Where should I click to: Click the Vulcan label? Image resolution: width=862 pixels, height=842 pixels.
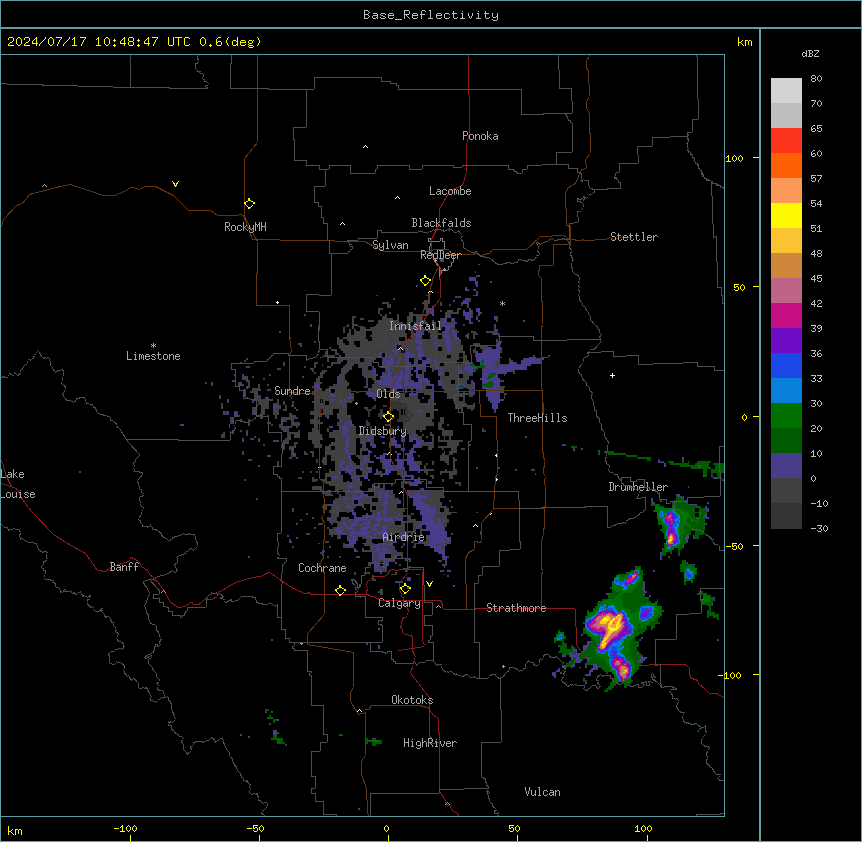[542, 792]
